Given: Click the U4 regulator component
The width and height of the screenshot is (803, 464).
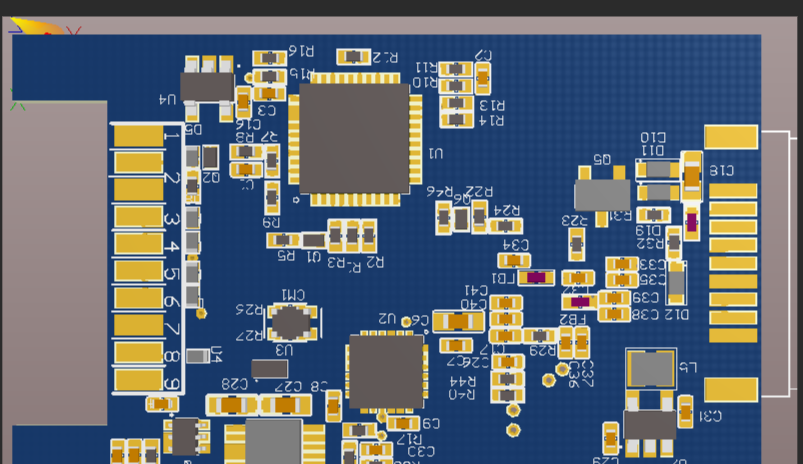Looking at the screenshot, I should [x=207, y=87].
